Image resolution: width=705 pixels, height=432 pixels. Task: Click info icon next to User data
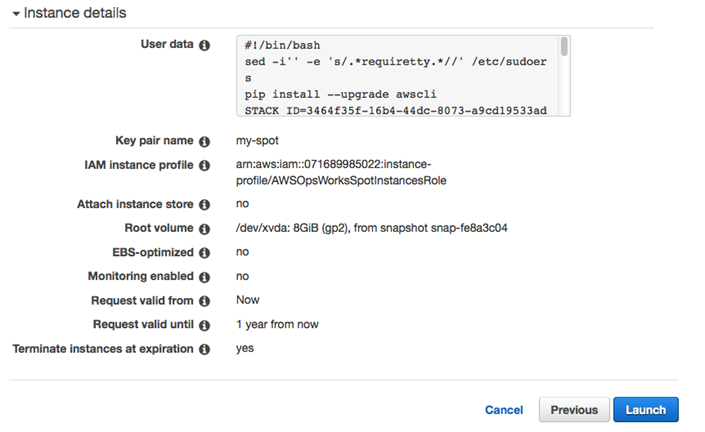[204, 46]
